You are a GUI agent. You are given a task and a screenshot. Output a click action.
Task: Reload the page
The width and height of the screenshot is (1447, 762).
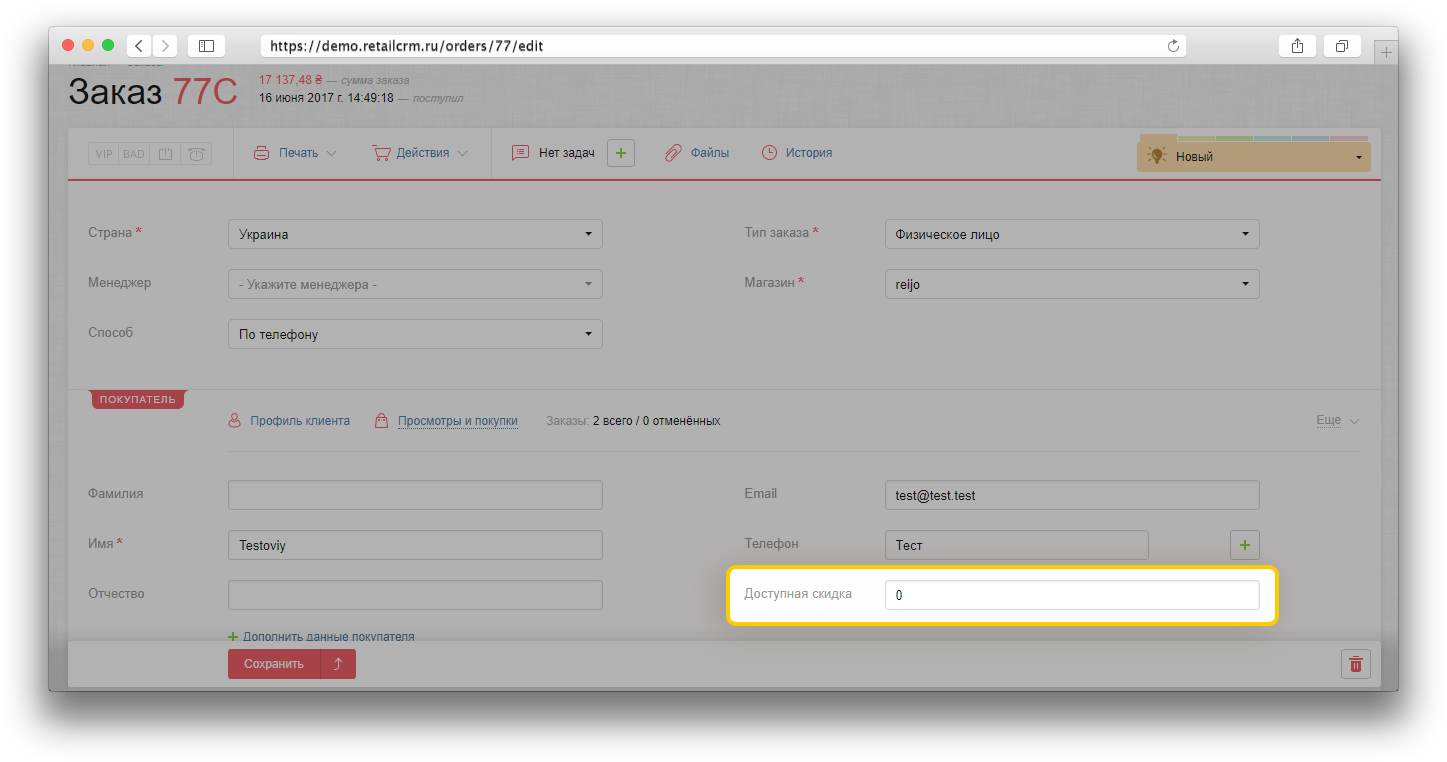click(x=1173, y=46)
